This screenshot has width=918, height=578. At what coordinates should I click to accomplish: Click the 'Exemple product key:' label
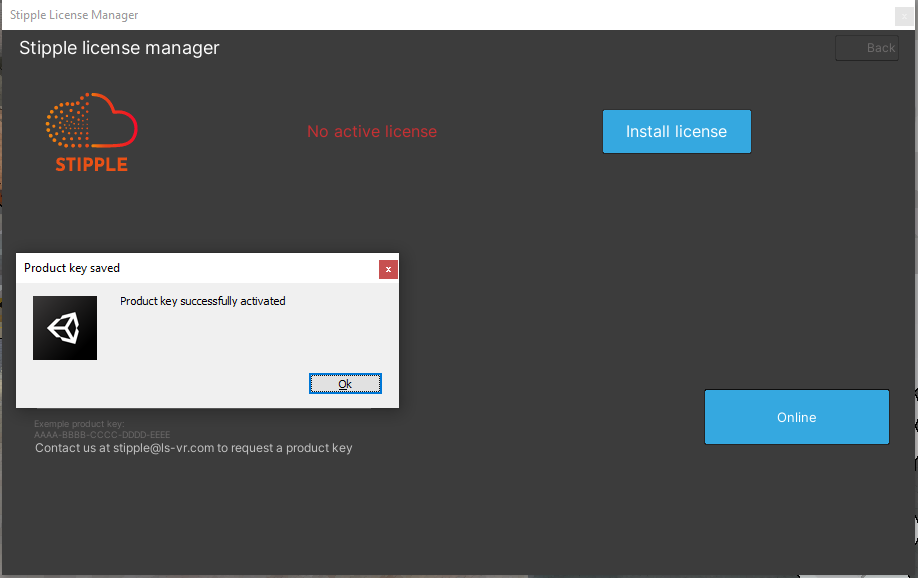click(79, 424)
